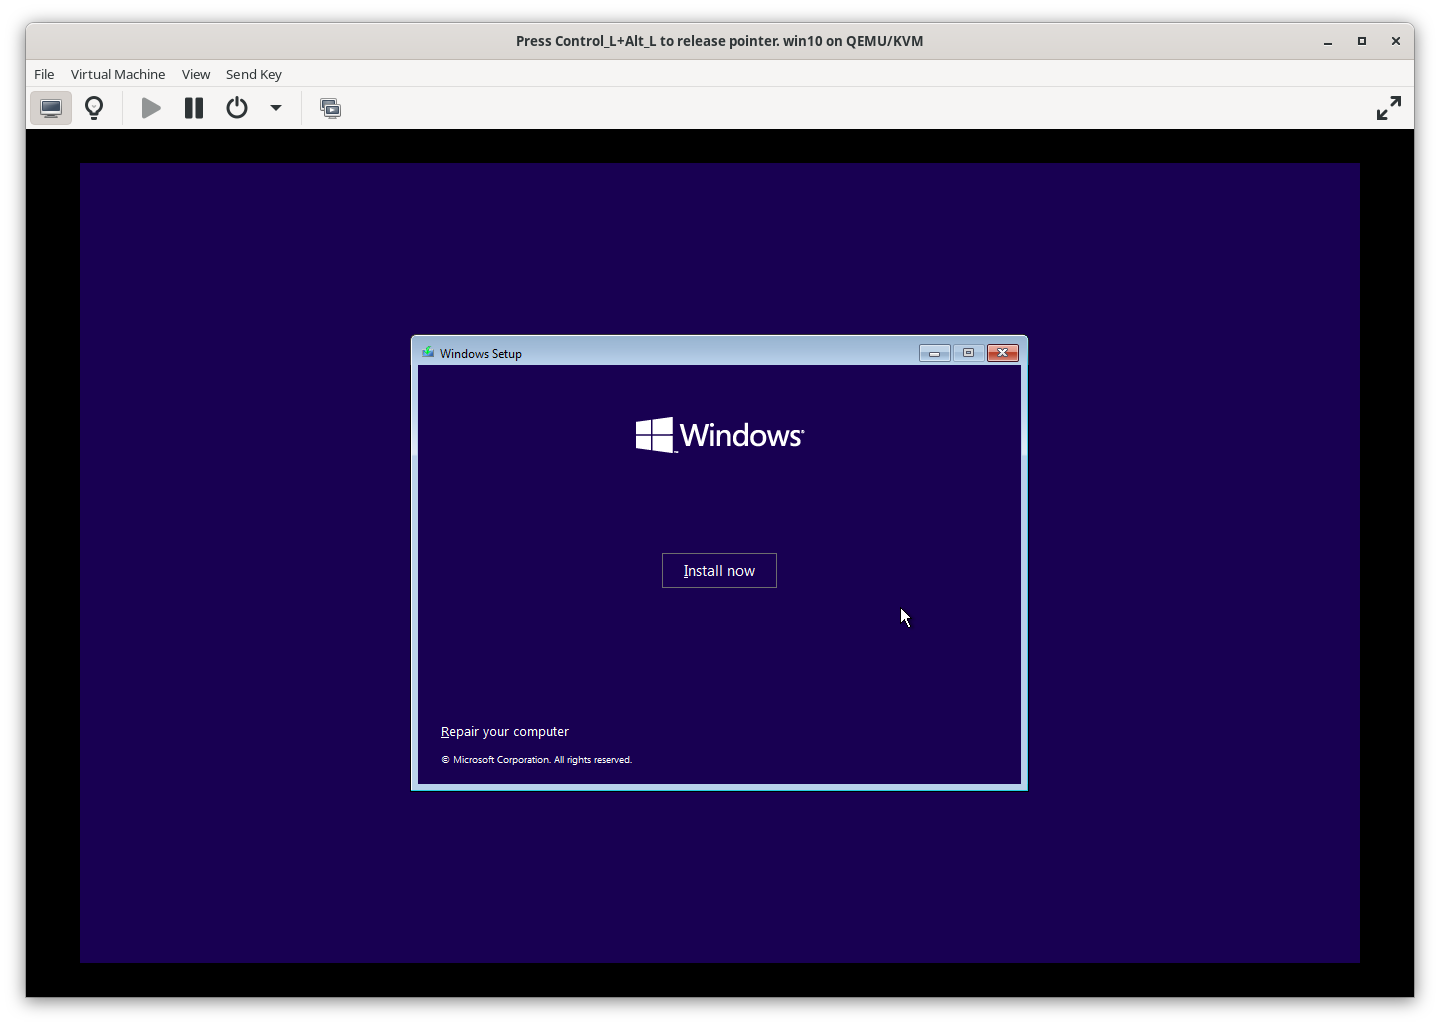Click the Run virtual machine play button
Image resolution: width=1440 pixels, height=1026 pixels.
coord(151,108)
